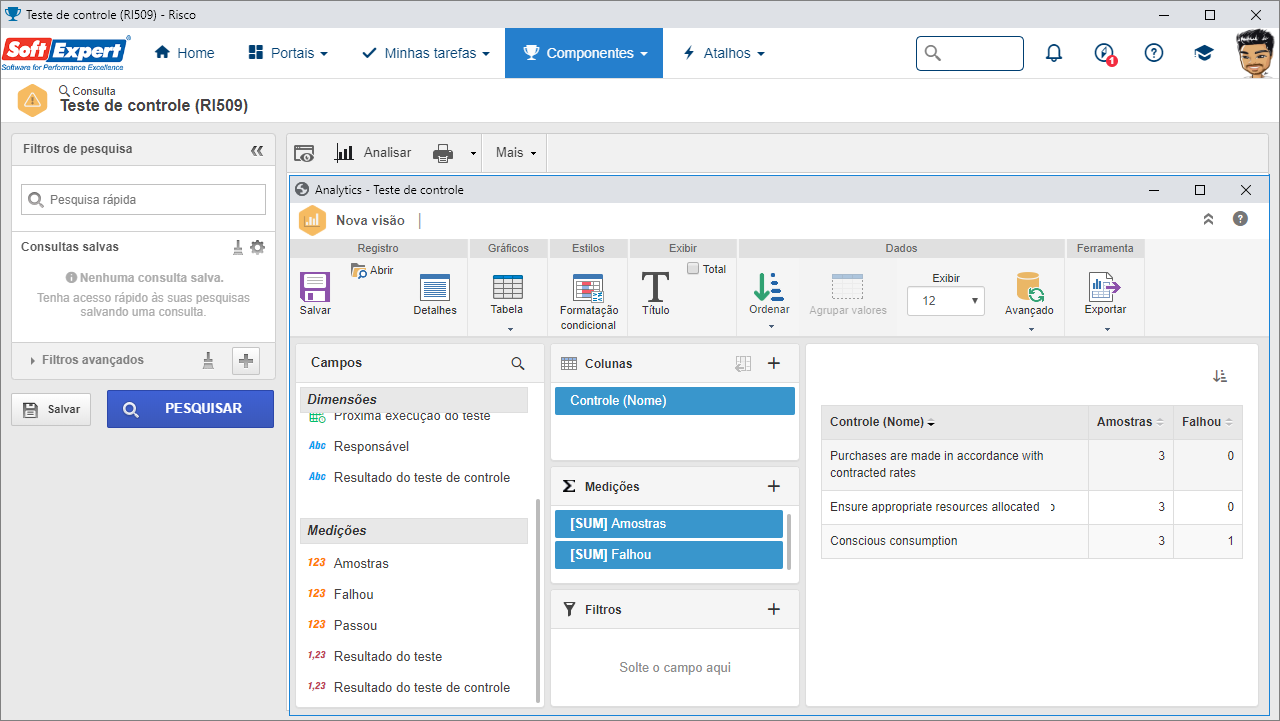The image size is (1280, 721).
Task: Open saved queries settings gear
Action: pyautogui.click(x=258, y=247)
